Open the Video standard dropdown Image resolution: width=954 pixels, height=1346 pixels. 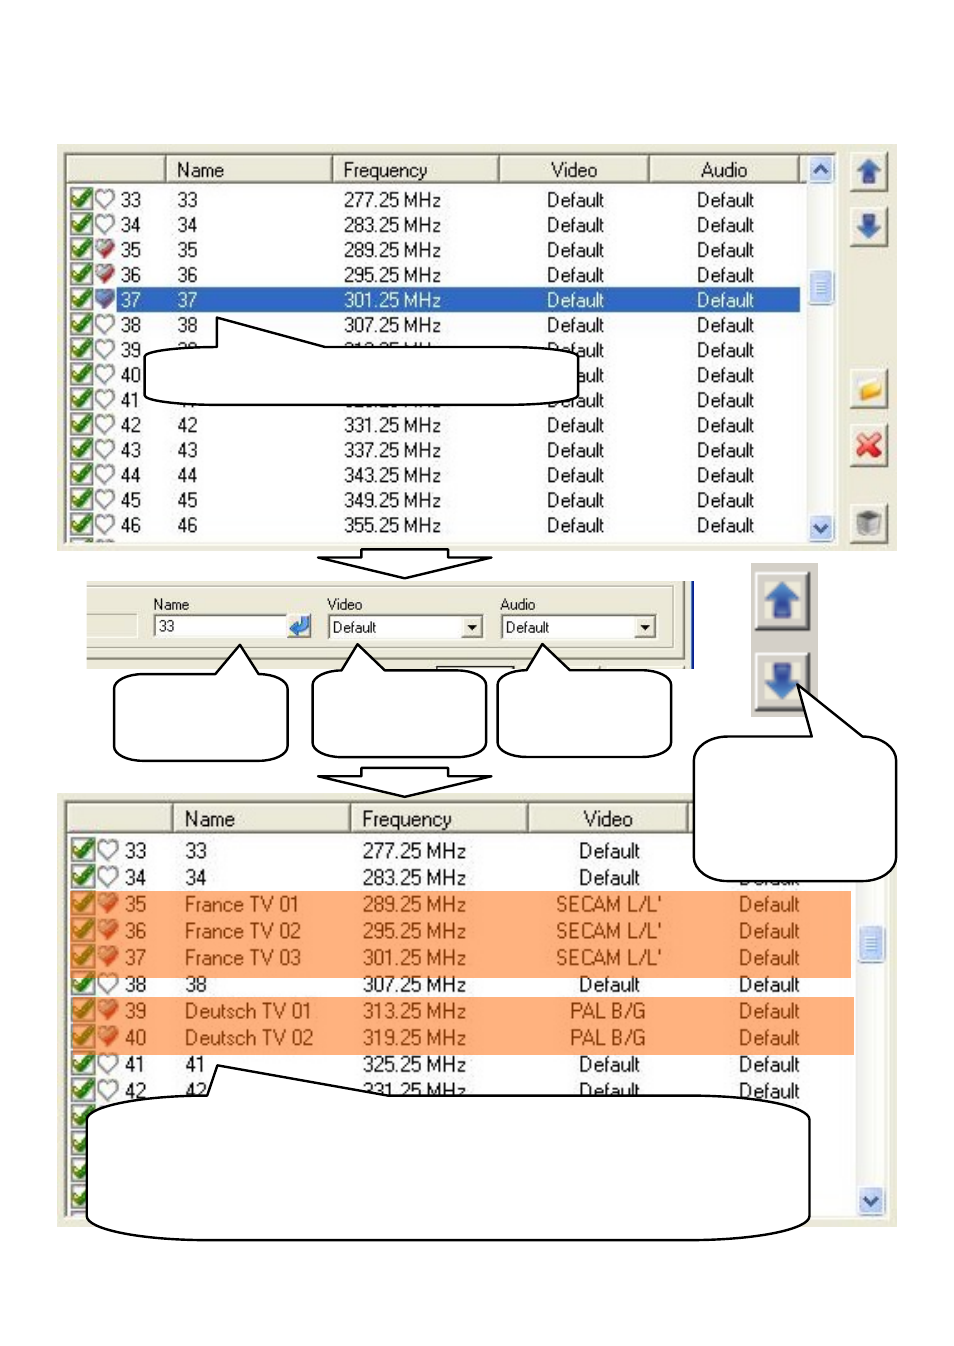coord(473,628)
